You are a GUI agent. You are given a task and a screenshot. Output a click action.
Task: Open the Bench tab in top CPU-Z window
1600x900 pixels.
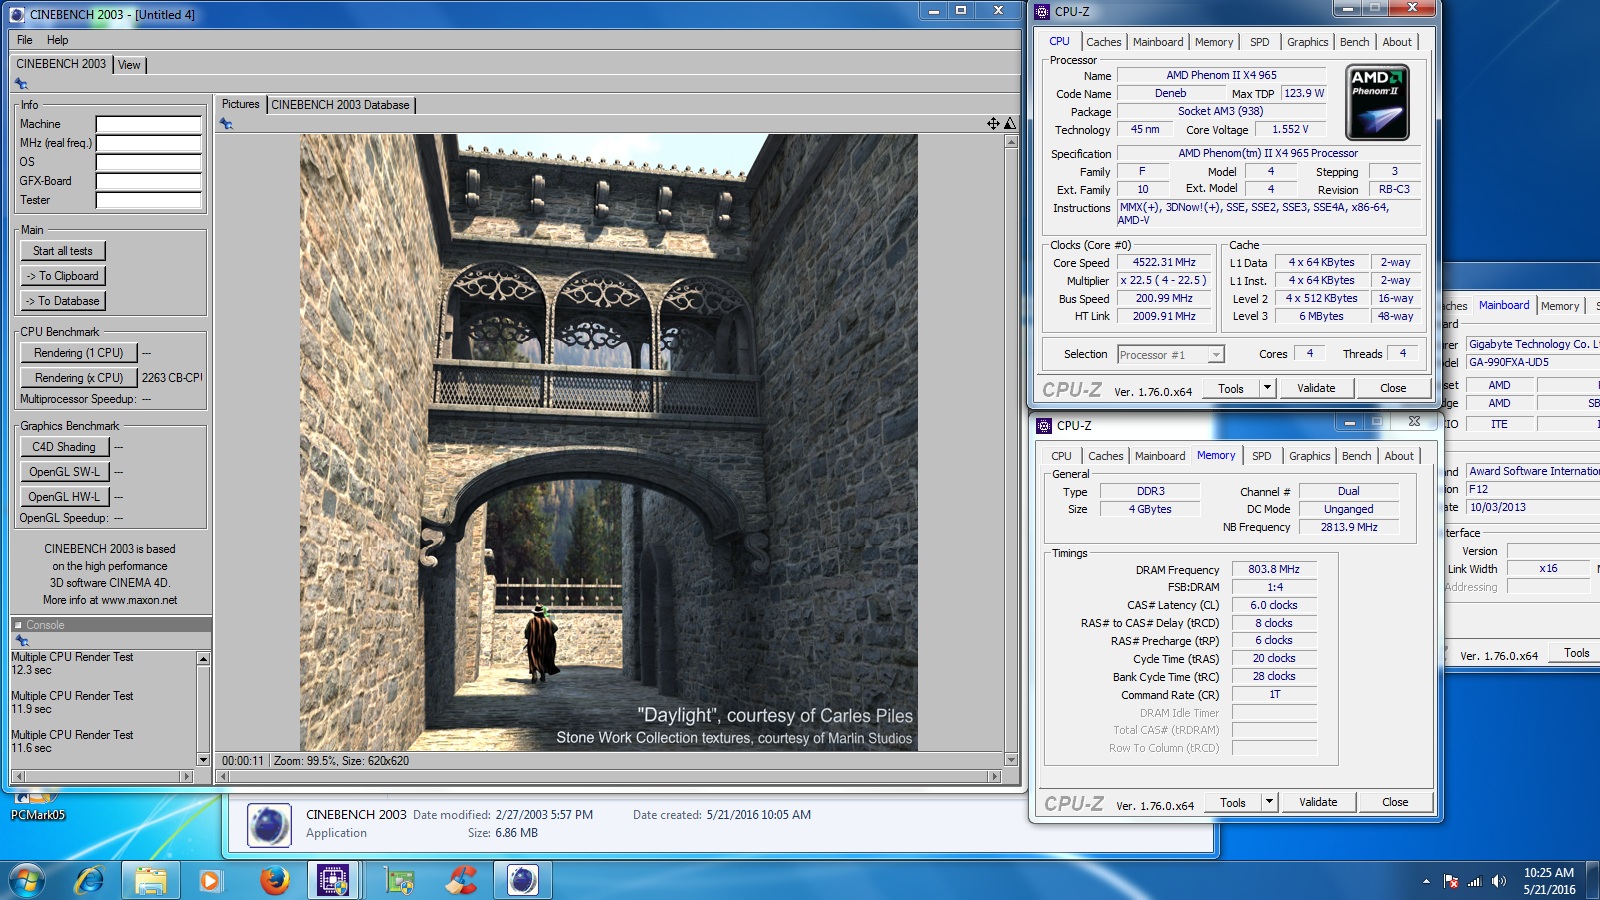pyautogui.click(x=1355, y=42)
